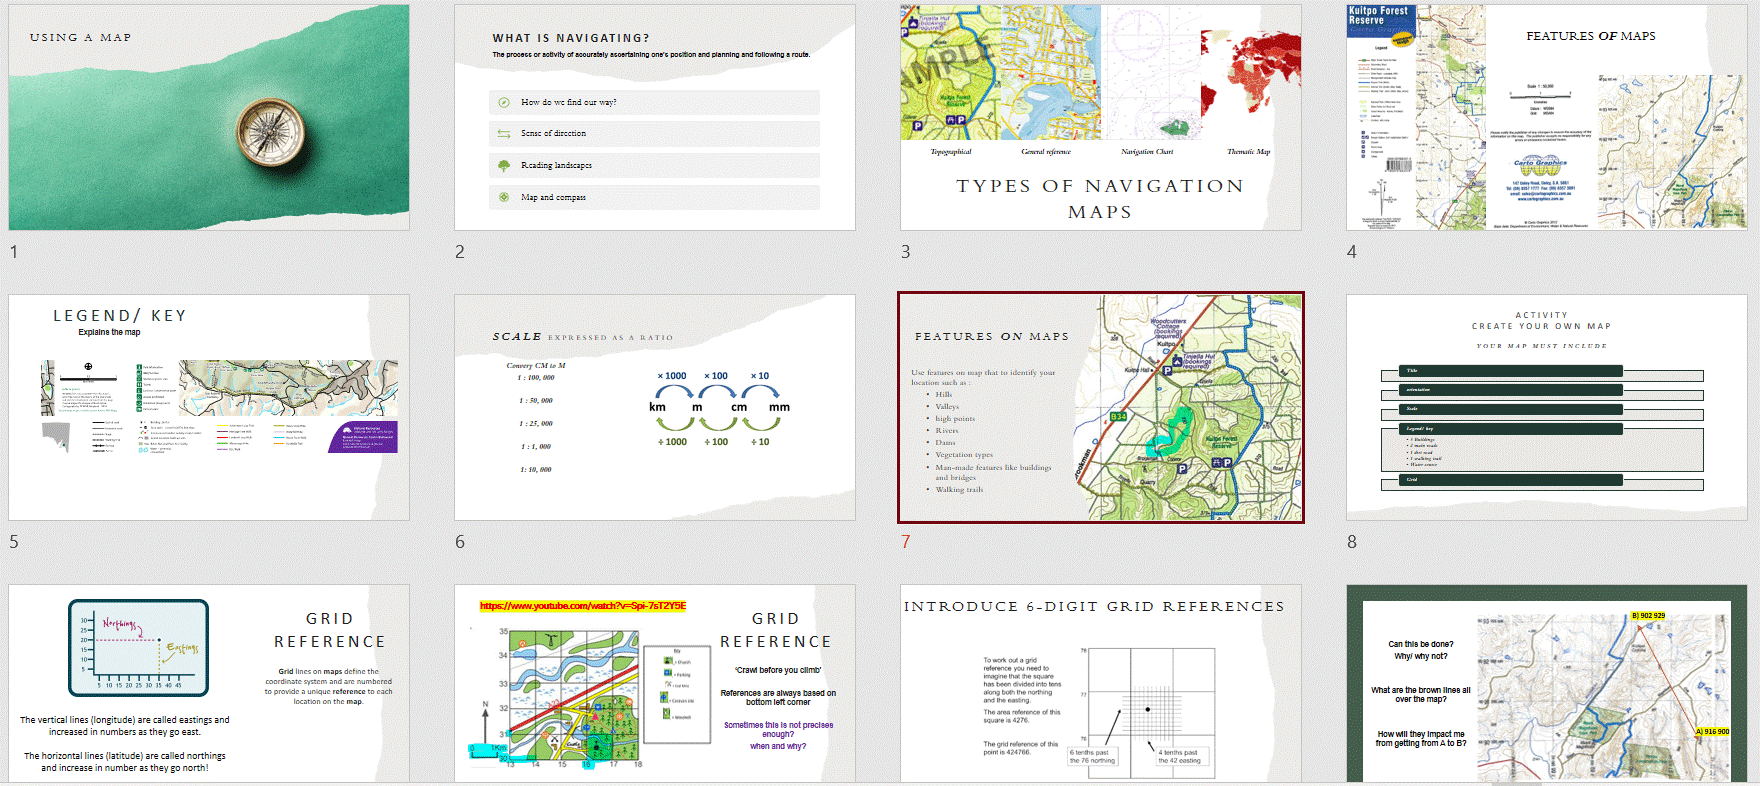The width and height of the screenshot is (1760, 786).
Task: Open the Grid Reference slide with YouTube link
Action: coord(655,683)
